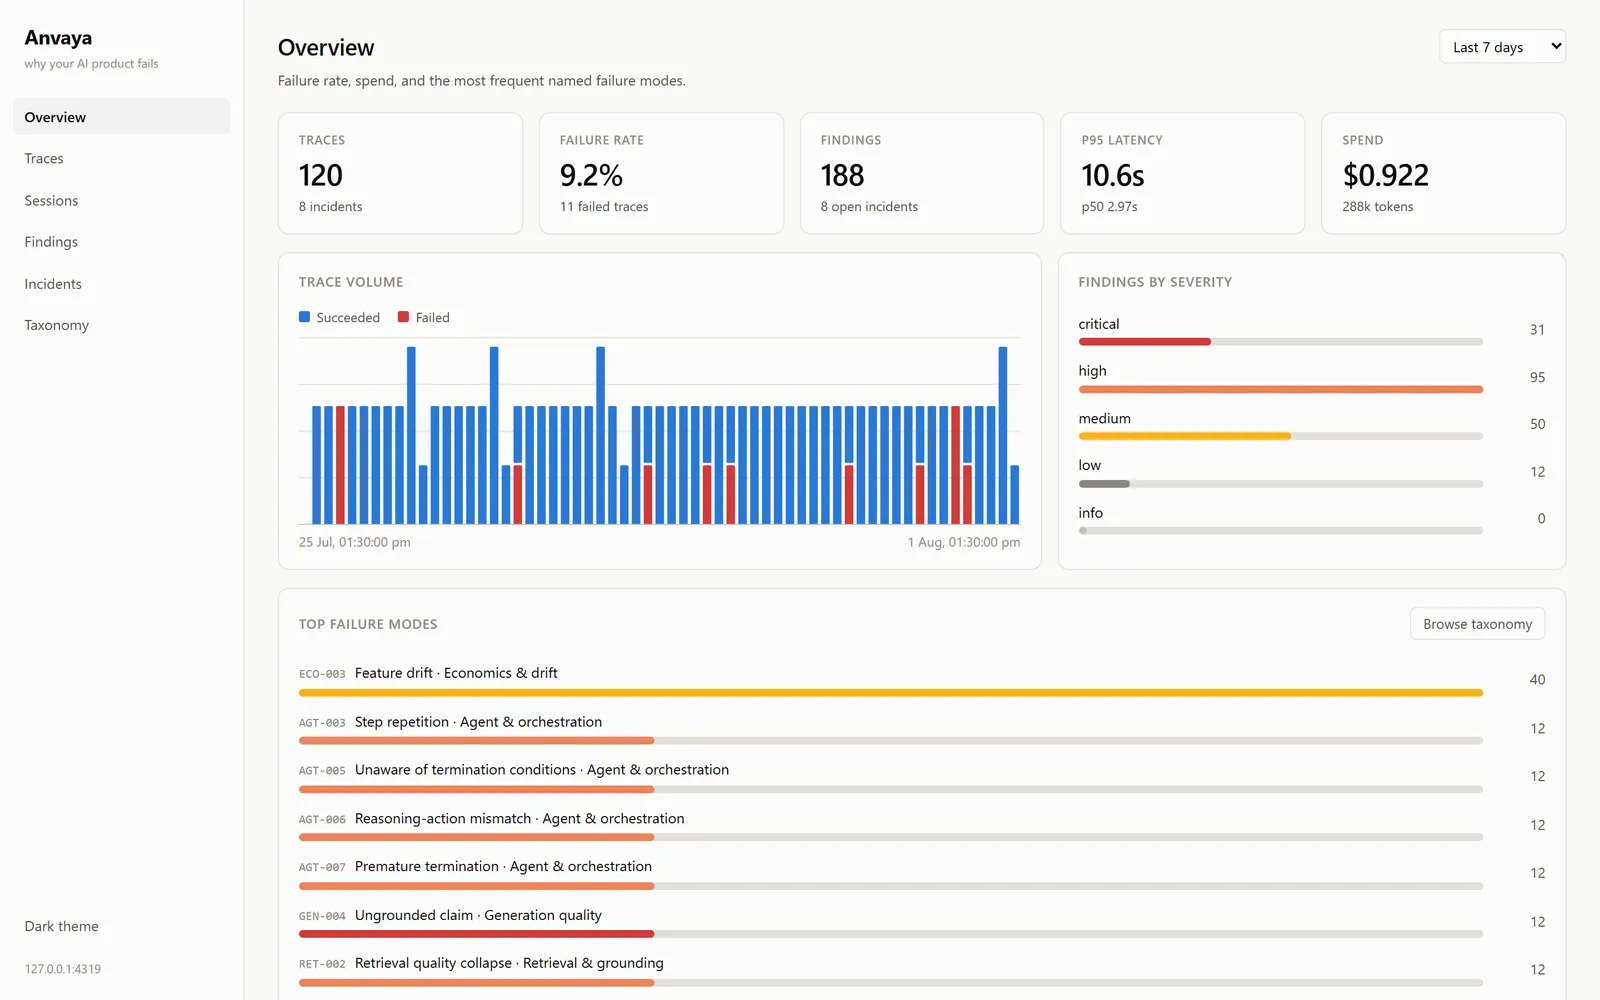1600x1000 pixels.
Task: Click the '1 Aug, 01:30:00 pm' axis label
Action: pos(964,542)
